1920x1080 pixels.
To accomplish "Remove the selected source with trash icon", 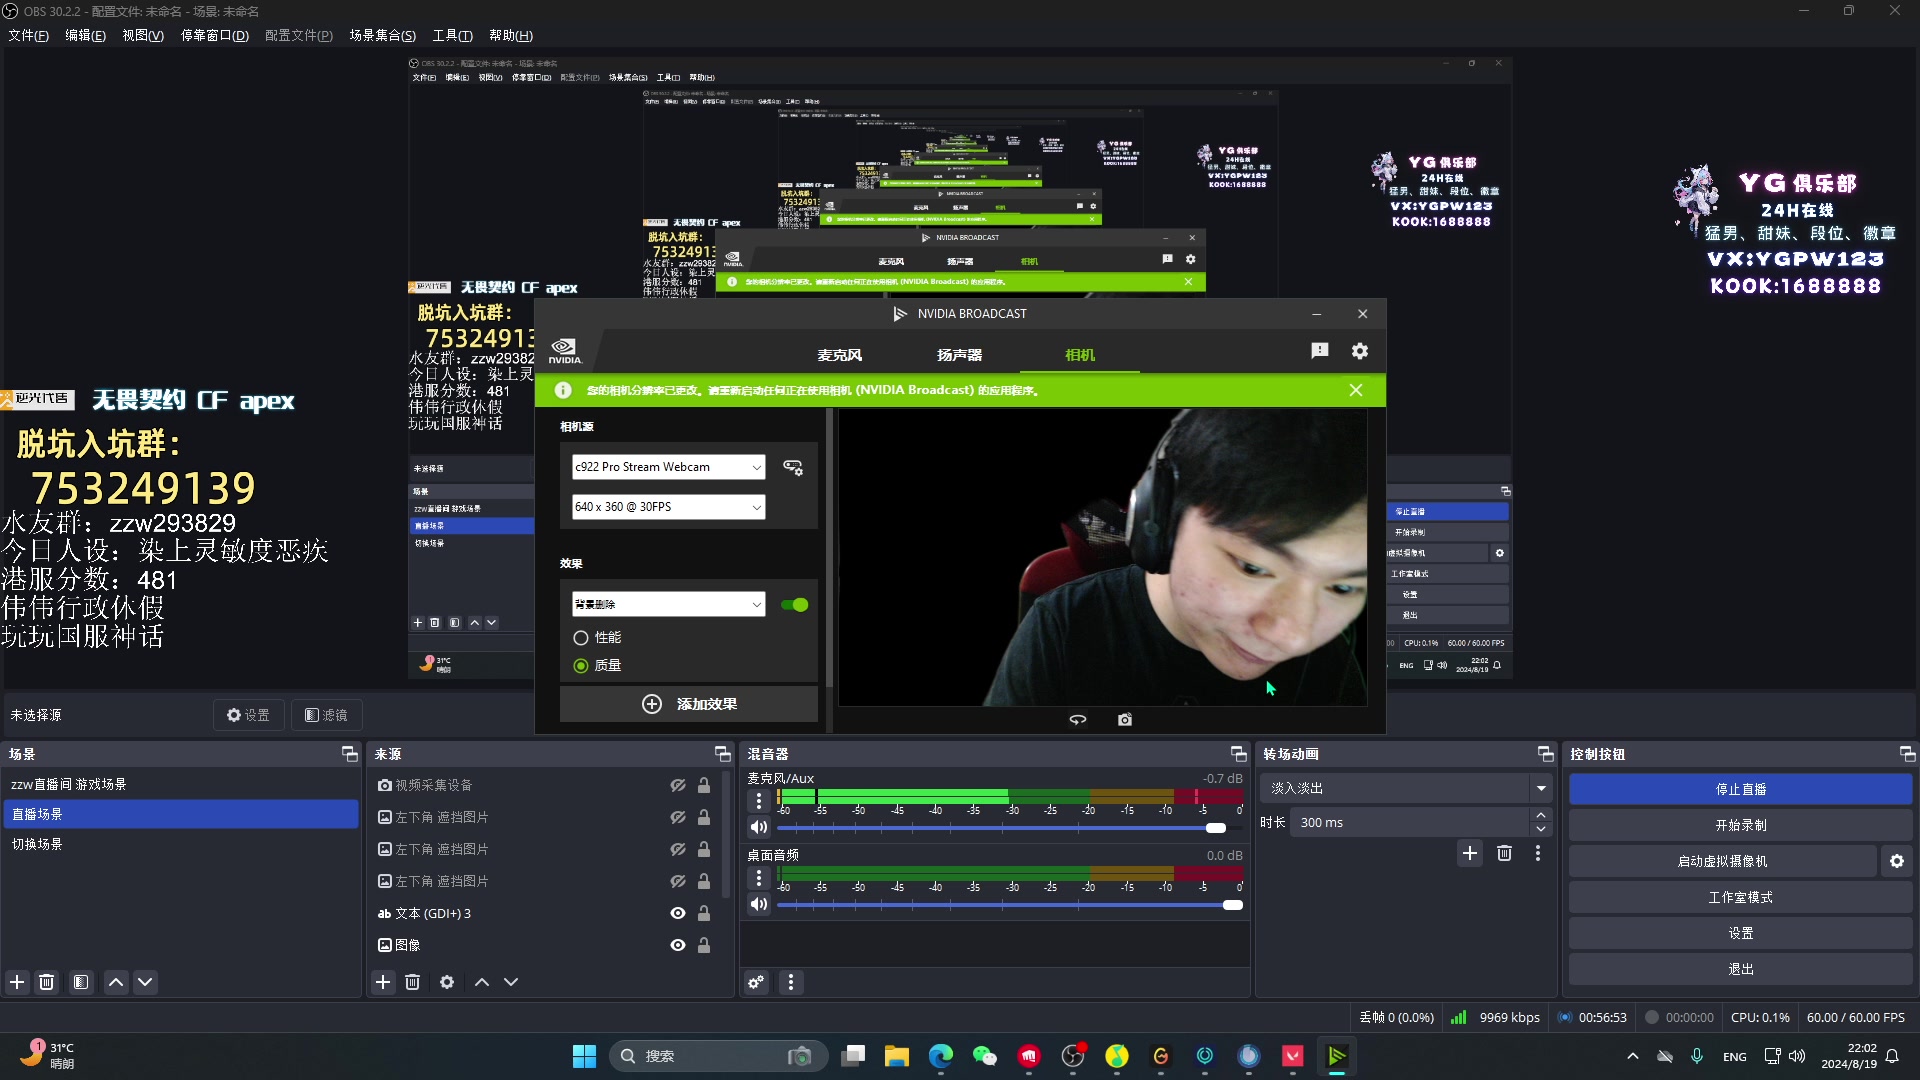I will pos(412,982).
